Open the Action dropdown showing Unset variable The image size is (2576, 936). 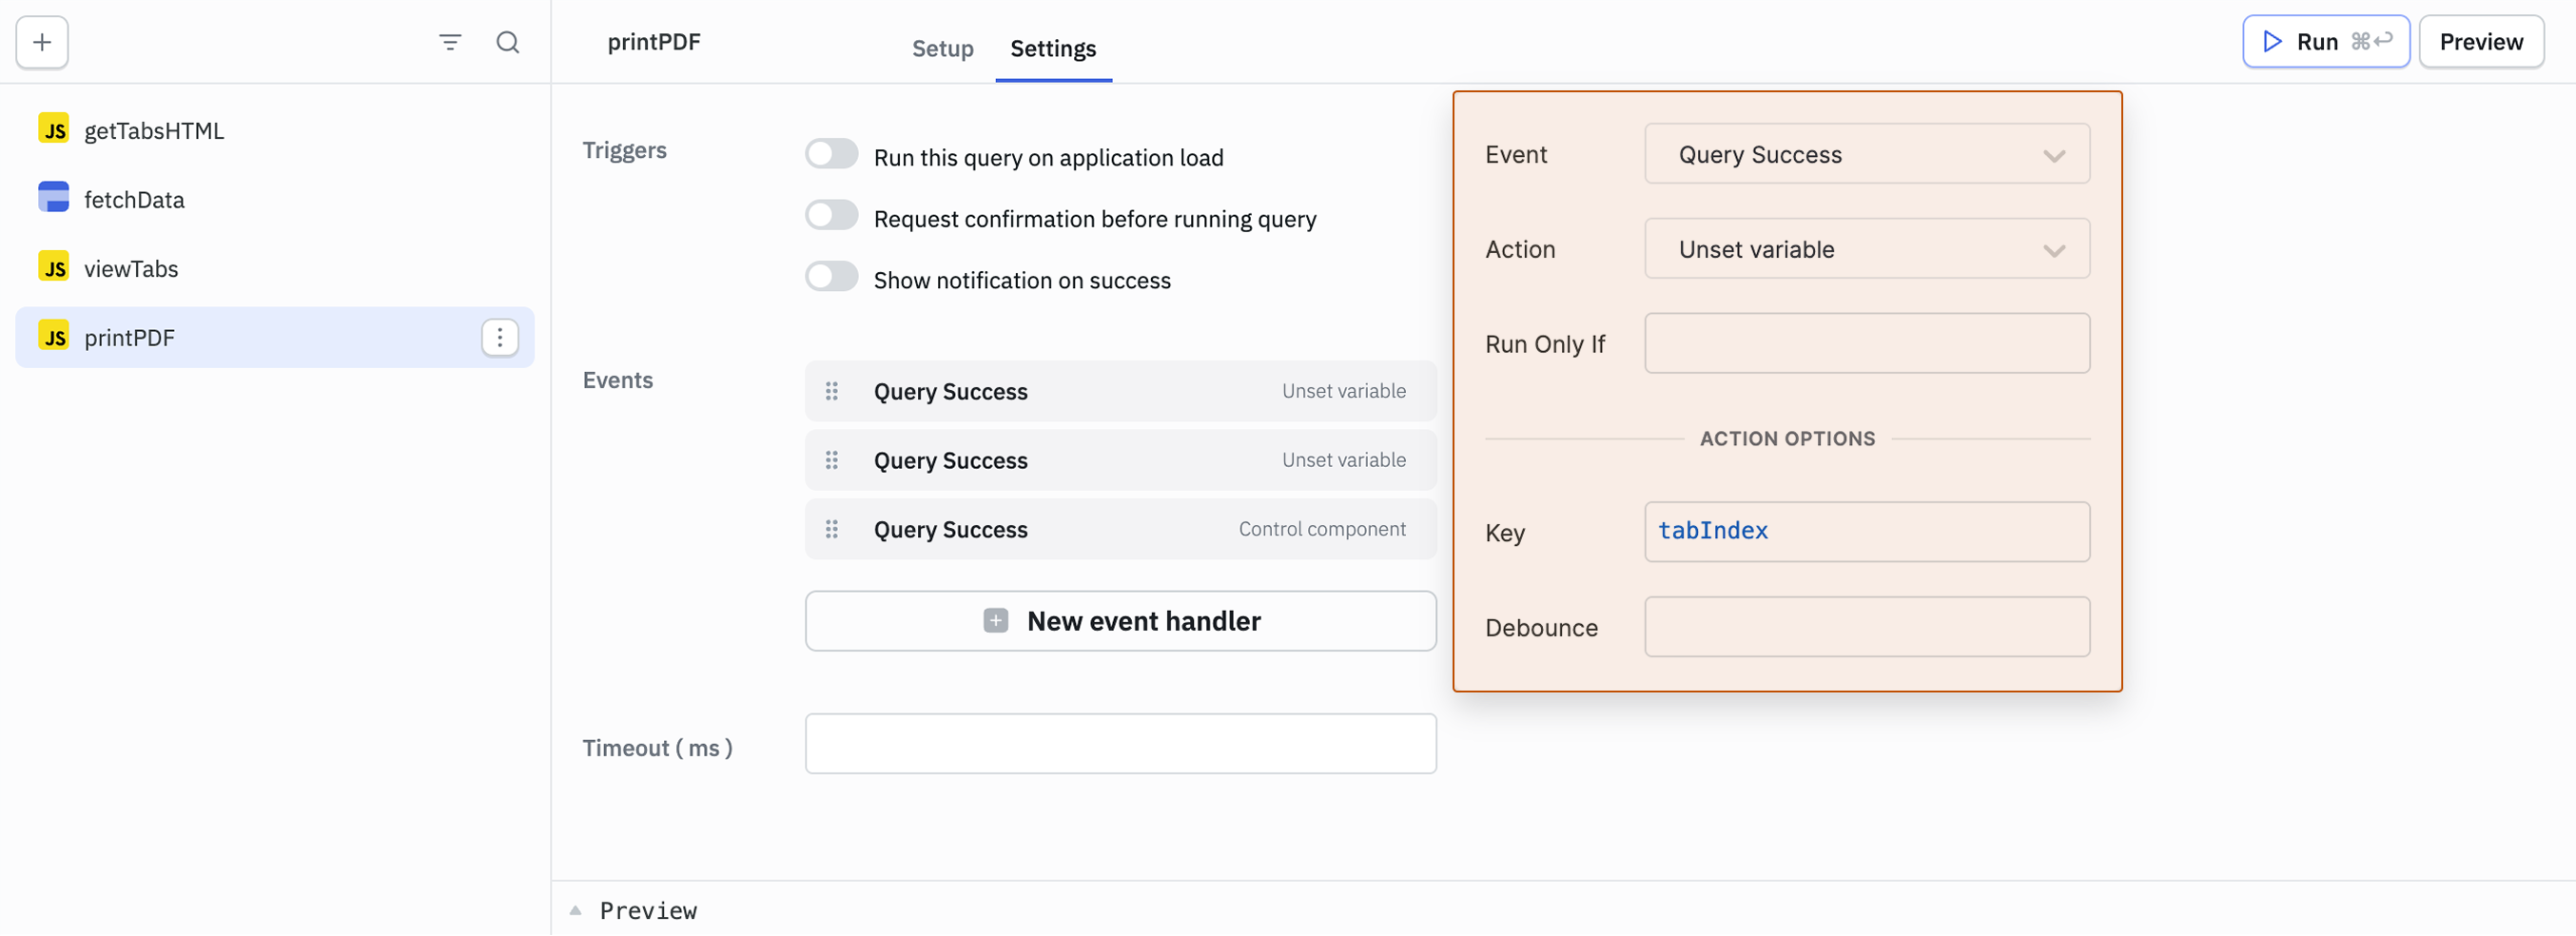[1866, 249]
